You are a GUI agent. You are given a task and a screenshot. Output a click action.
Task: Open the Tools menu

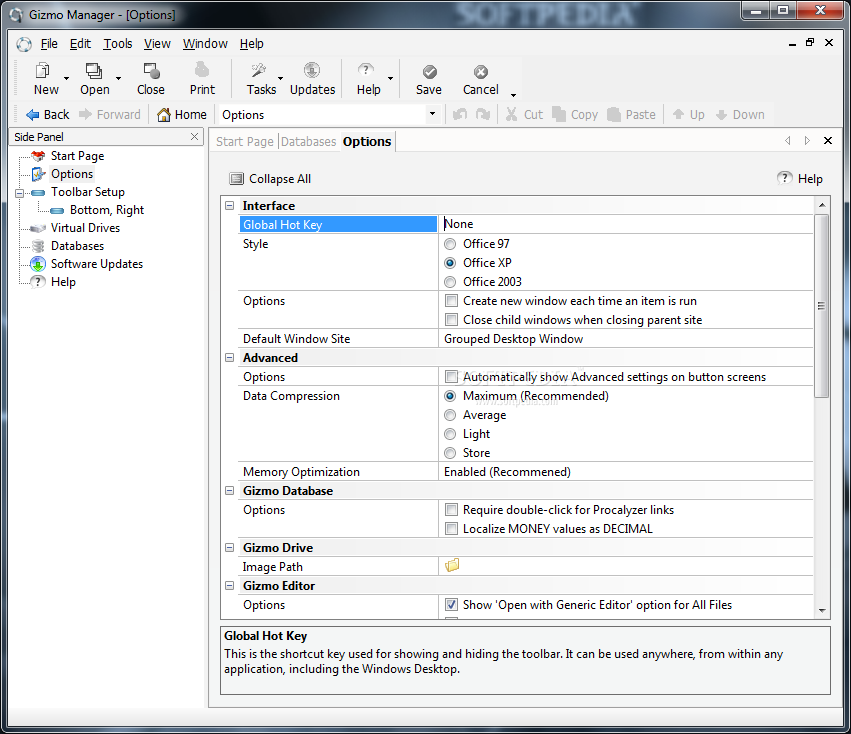118,43
